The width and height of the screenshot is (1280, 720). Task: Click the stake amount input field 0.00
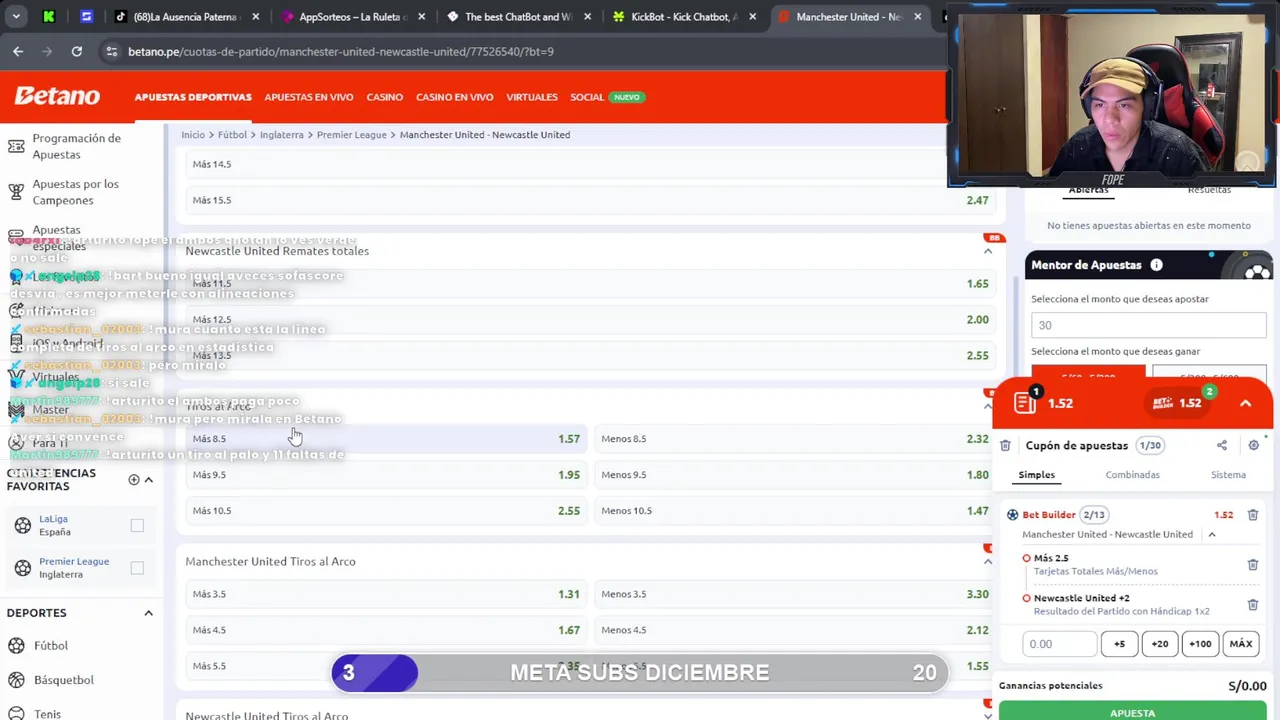pyautogui.click(x=1059, y=644)
